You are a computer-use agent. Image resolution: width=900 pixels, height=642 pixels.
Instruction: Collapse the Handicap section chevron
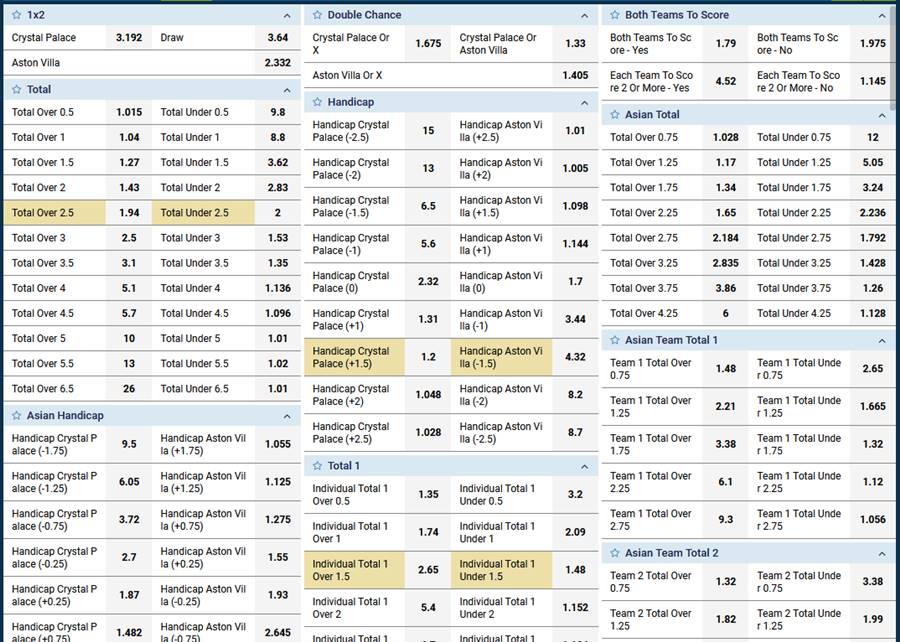coord(585,103)
